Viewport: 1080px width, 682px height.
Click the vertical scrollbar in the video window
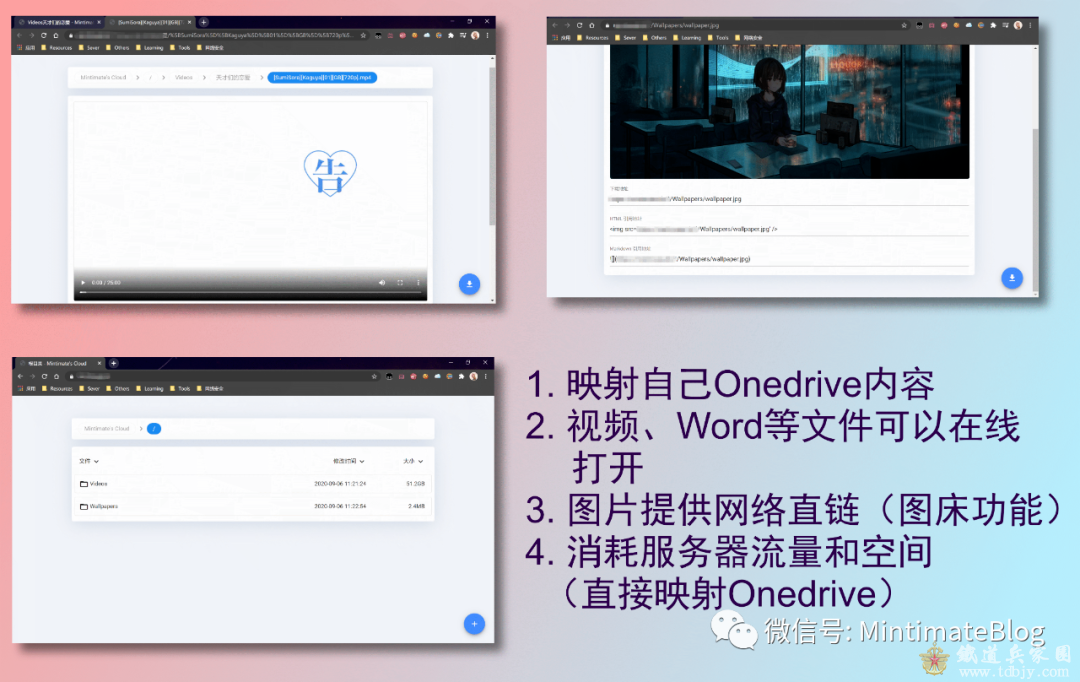[x=492, y=146]
